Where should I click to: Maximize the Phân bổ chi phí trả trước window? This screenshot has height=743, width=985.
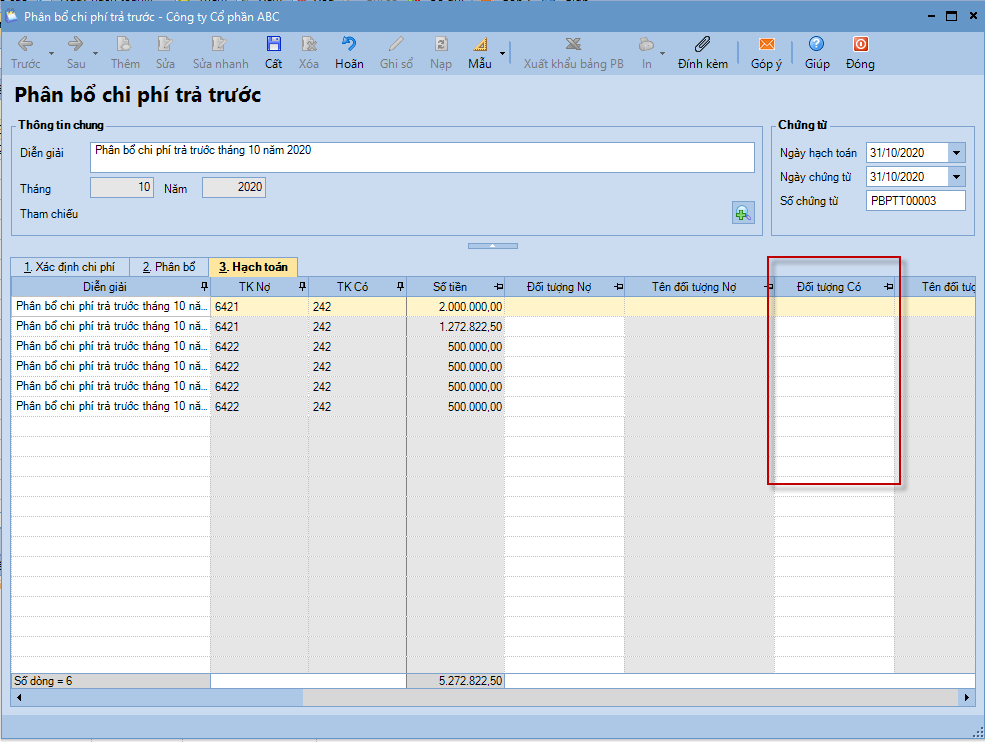[952, 16]
